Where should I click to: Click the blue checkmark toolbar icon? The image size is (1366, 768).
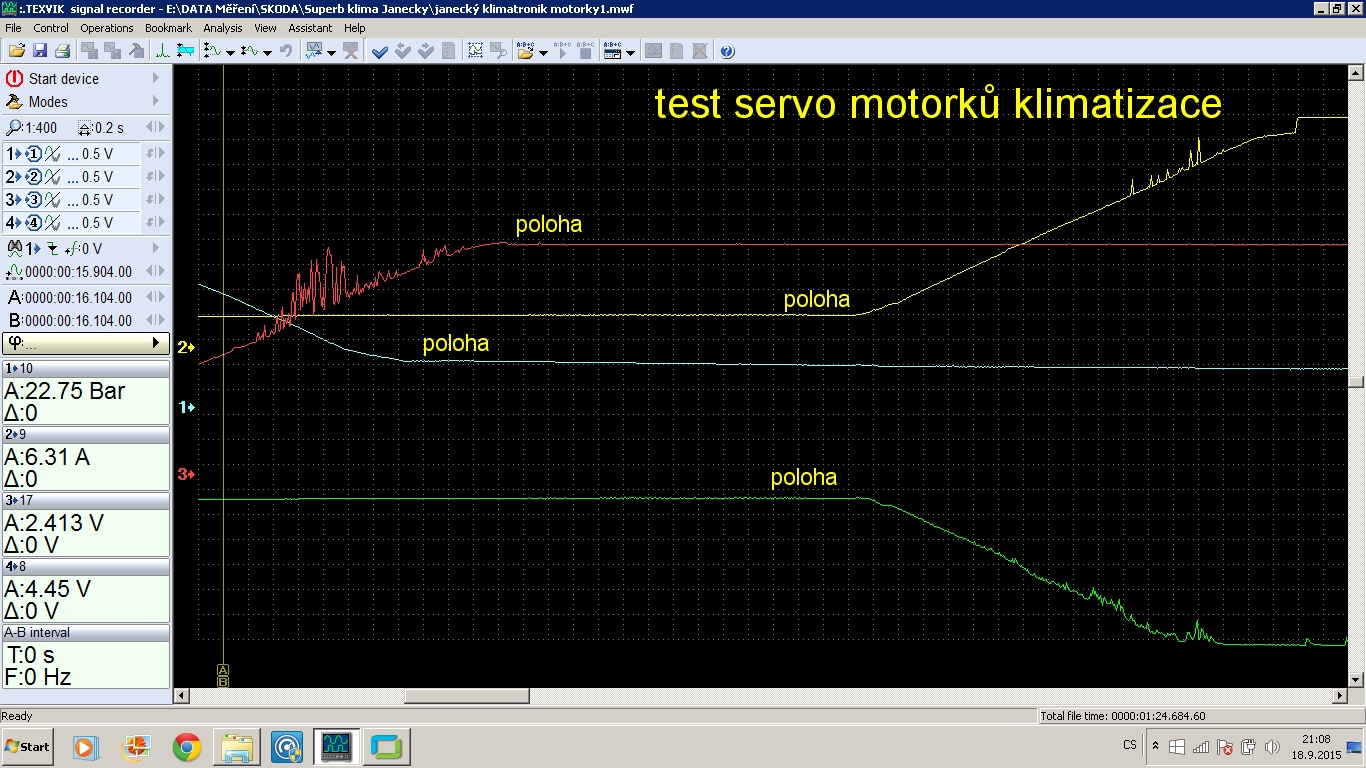pos(380,51)
